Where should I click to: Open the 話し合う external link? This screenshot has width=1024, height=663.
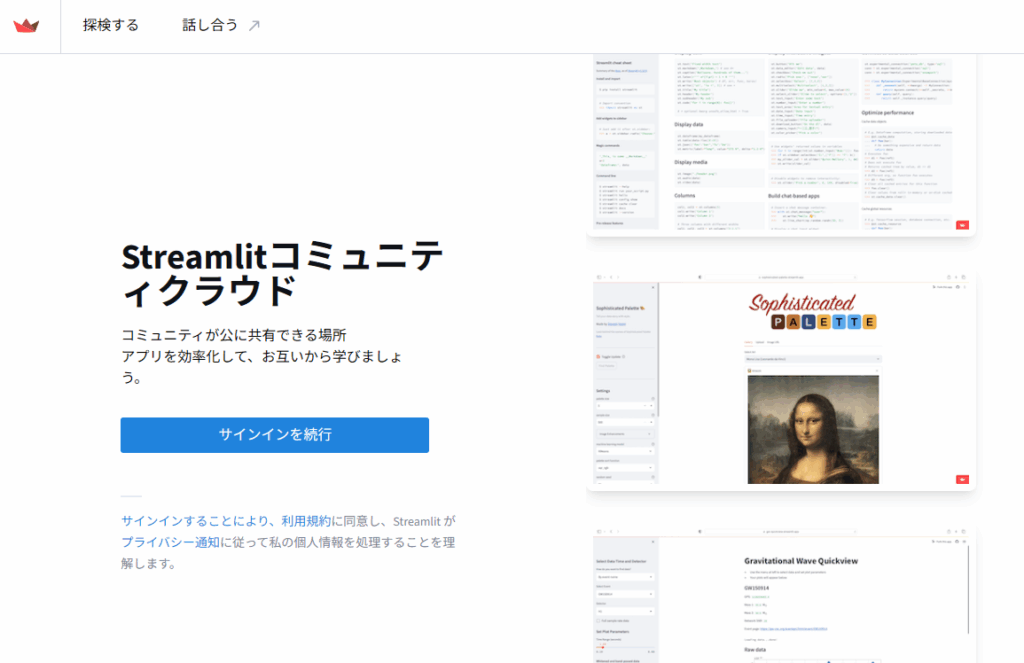[221, 25]
